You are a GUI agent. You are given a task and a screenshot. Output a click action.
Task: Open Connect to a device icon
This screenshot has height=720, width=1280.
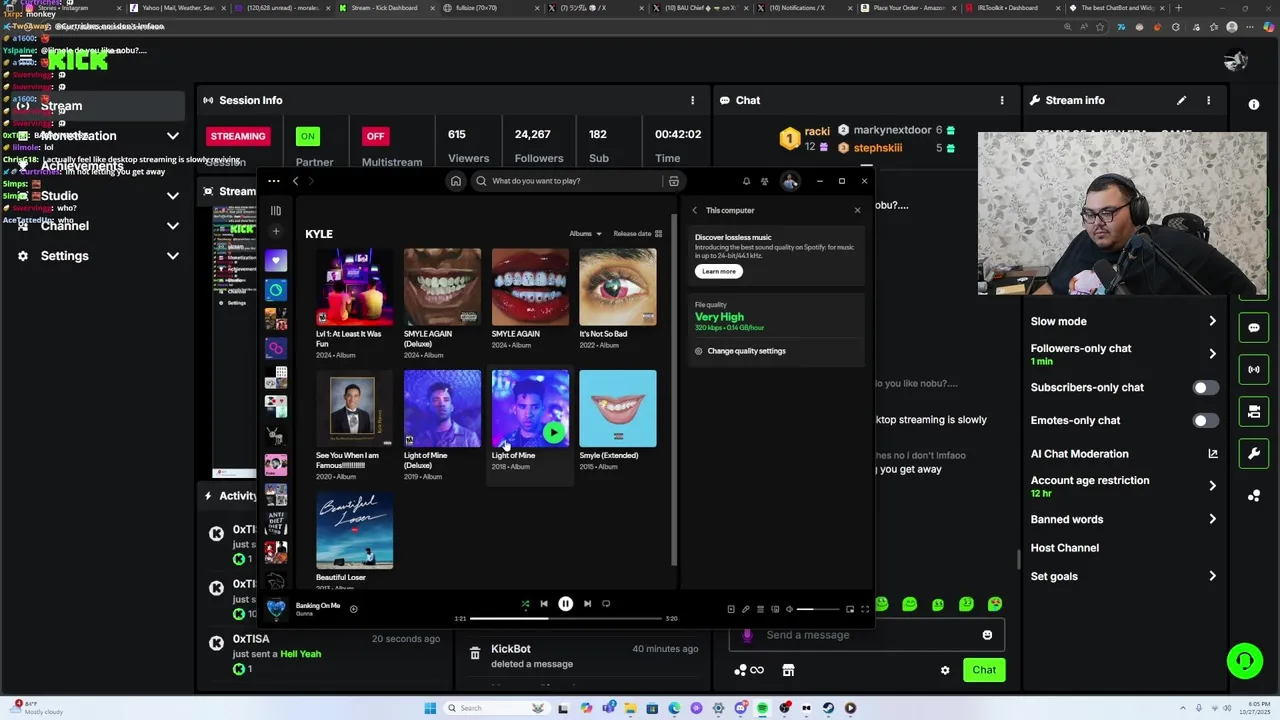[x=775, y=609]
